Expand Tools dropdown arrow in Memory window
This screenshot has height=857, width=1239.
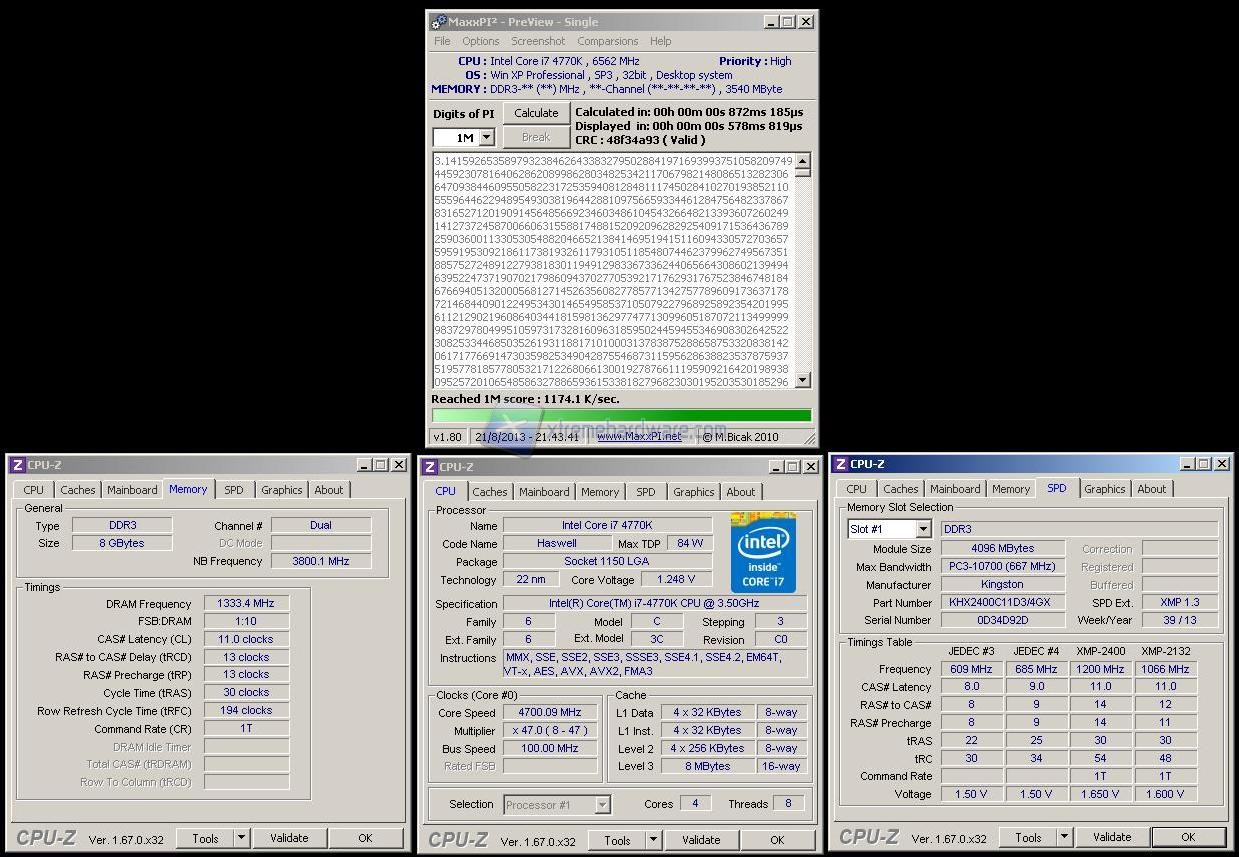(241, 838)
